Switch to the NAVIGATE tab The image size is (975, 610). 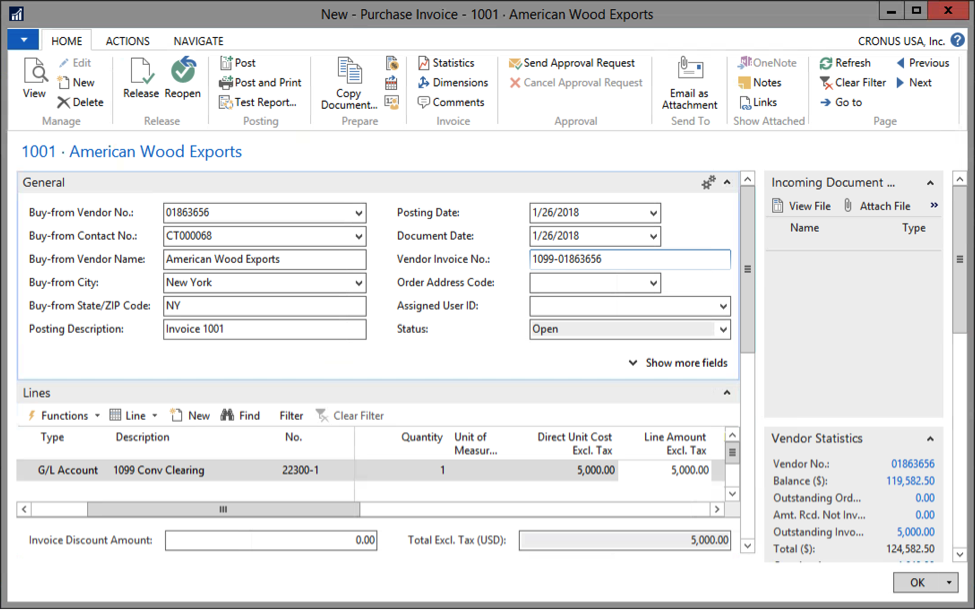tap(198, 41)
